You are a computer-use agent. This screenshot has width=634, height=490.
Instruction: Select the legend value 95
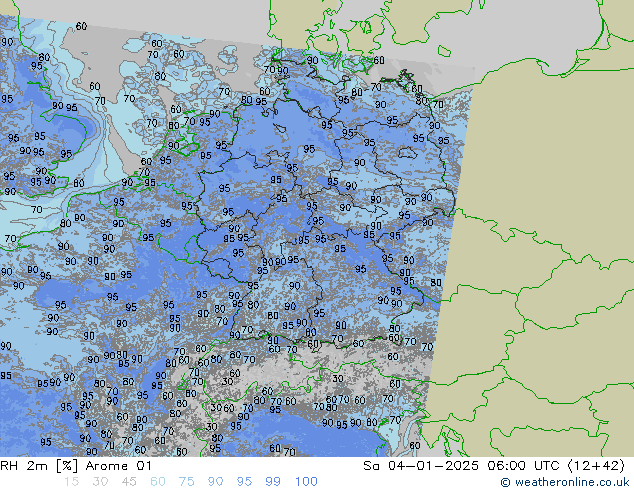pyautogui.click(x=244, y=482)
